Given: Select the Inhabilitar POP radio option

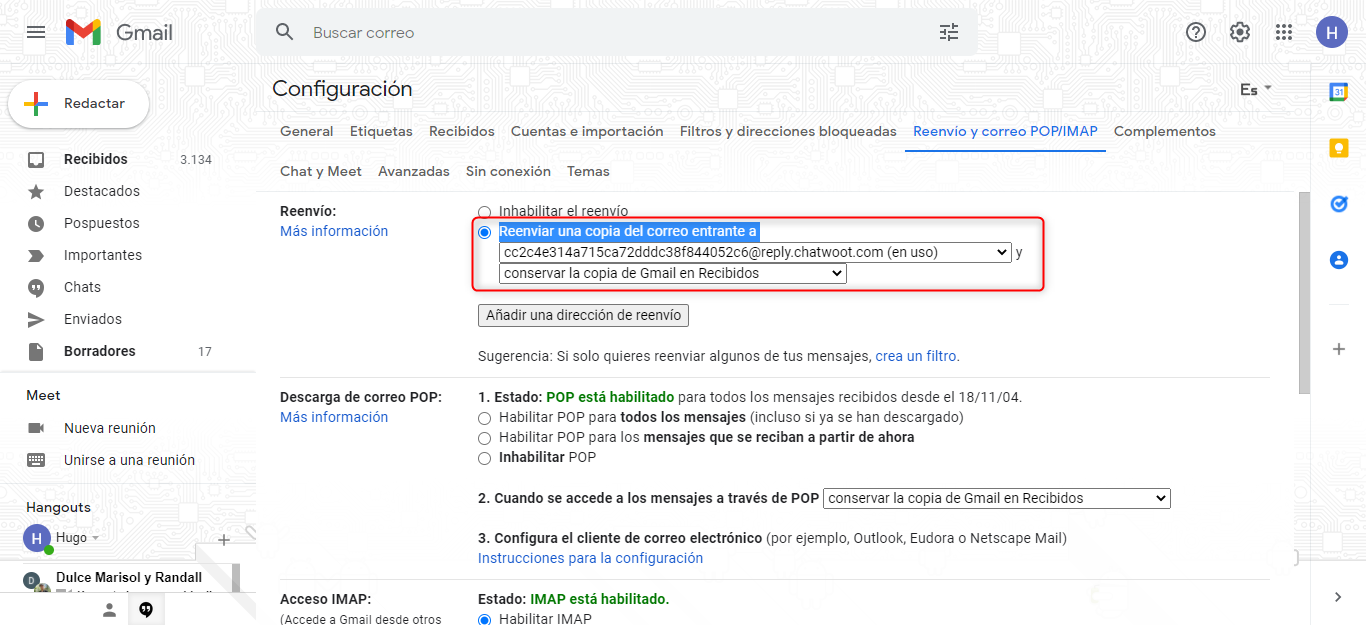Looking at the screenshot, I should (x=485, y=458).
